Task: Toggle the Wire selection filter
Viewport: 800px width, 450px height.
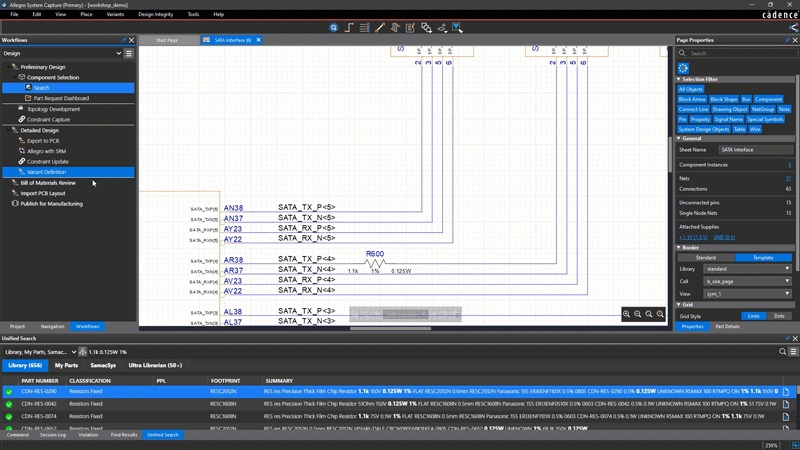Action: [755, 130]
